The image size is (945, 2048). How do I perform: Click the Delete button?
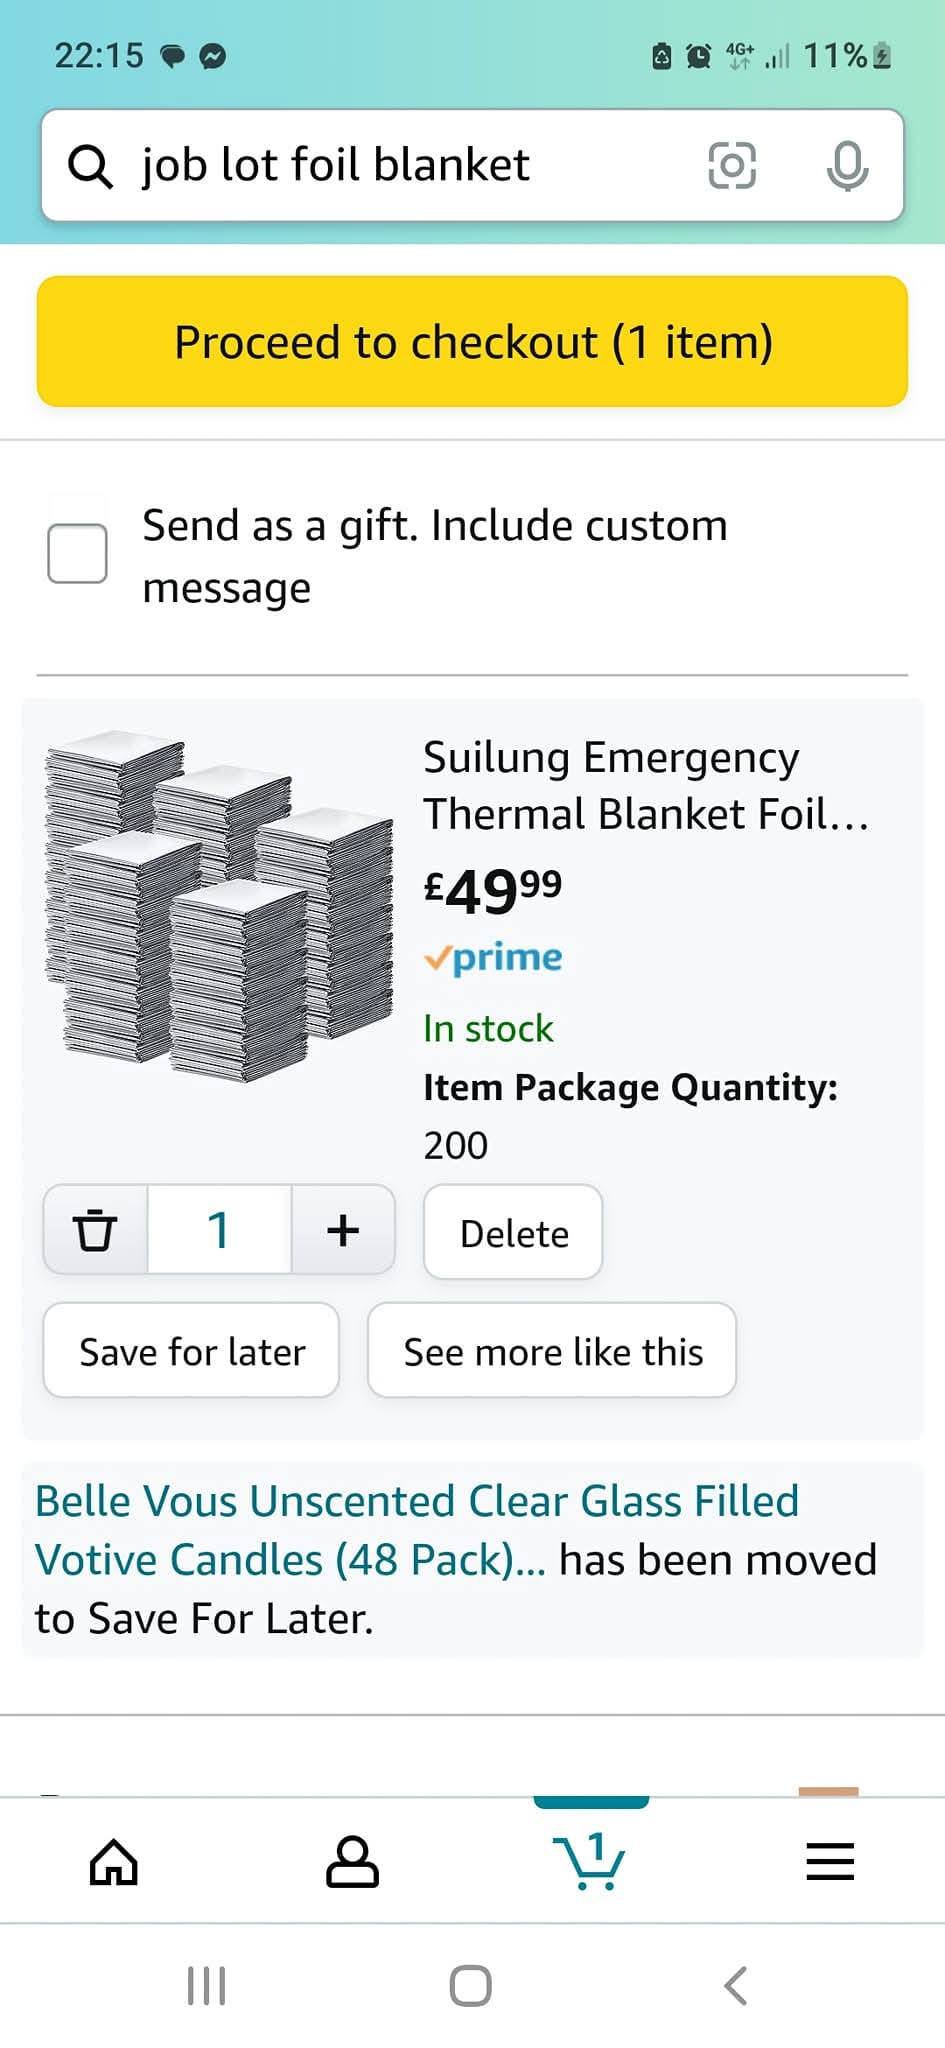513,1232
